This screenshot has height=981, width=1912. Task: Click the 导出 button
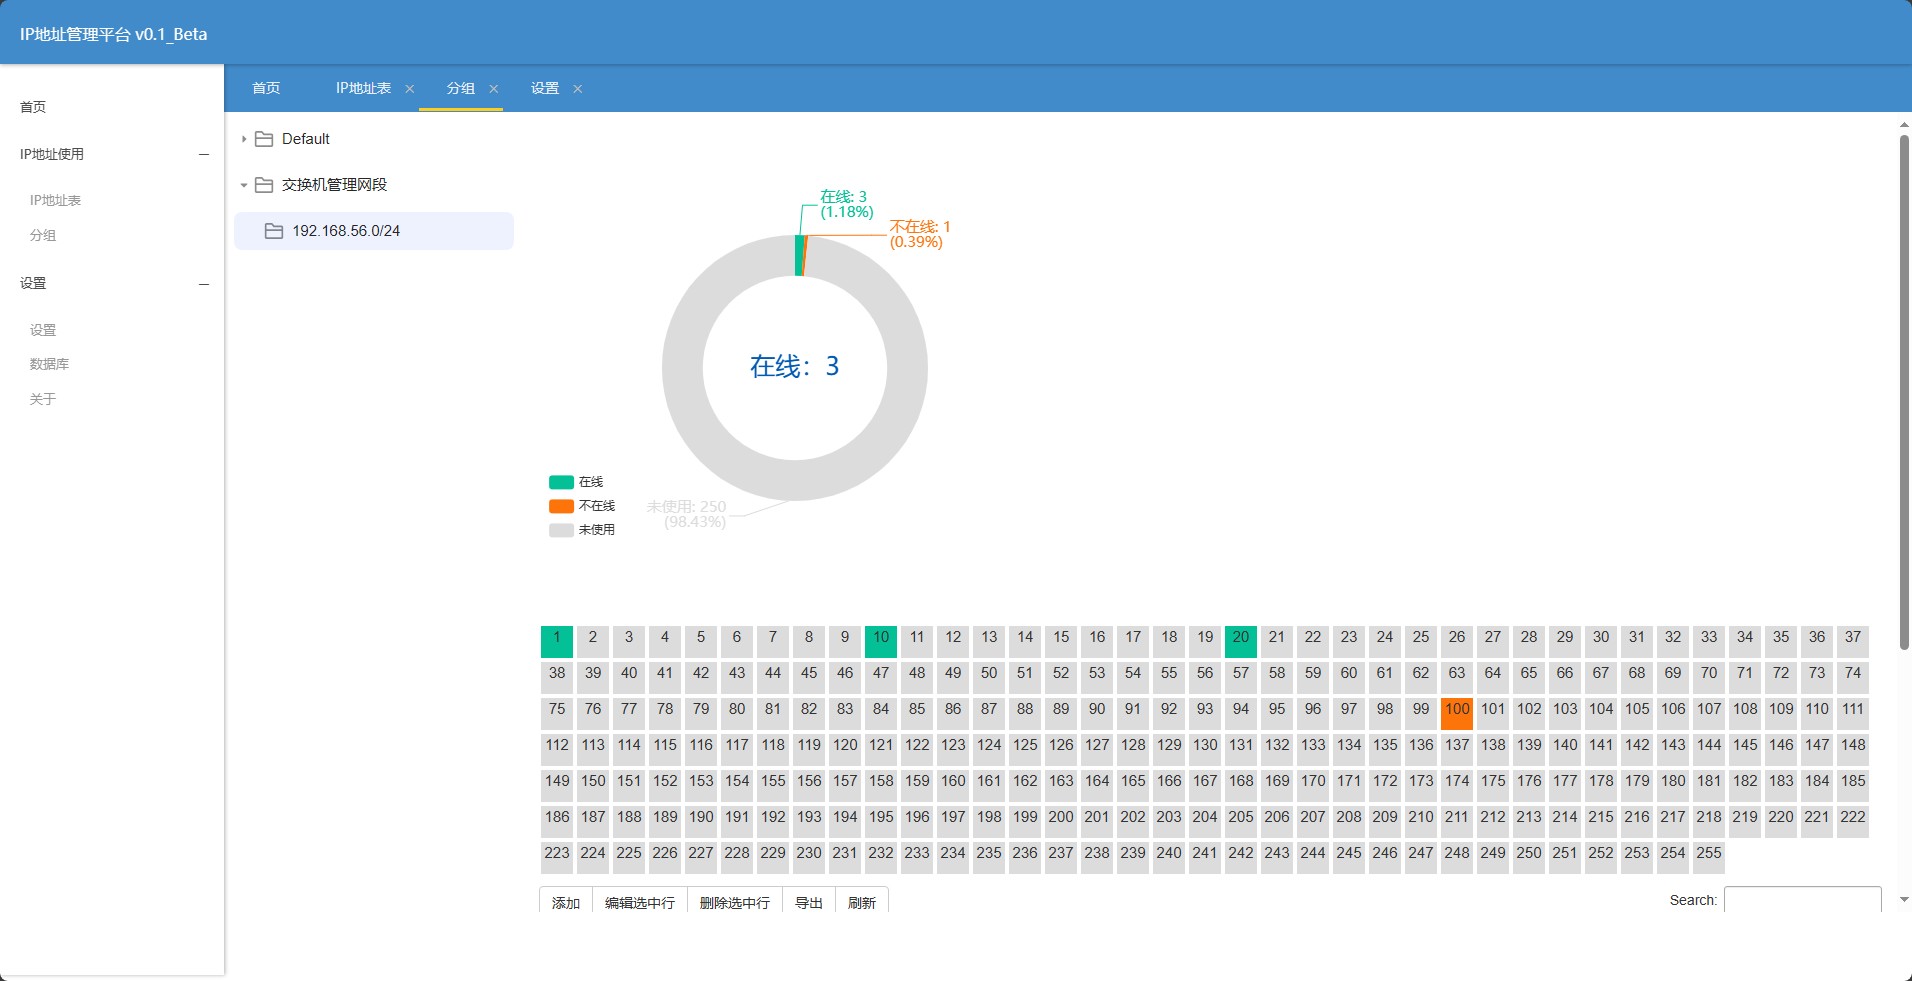coord(809,902)
